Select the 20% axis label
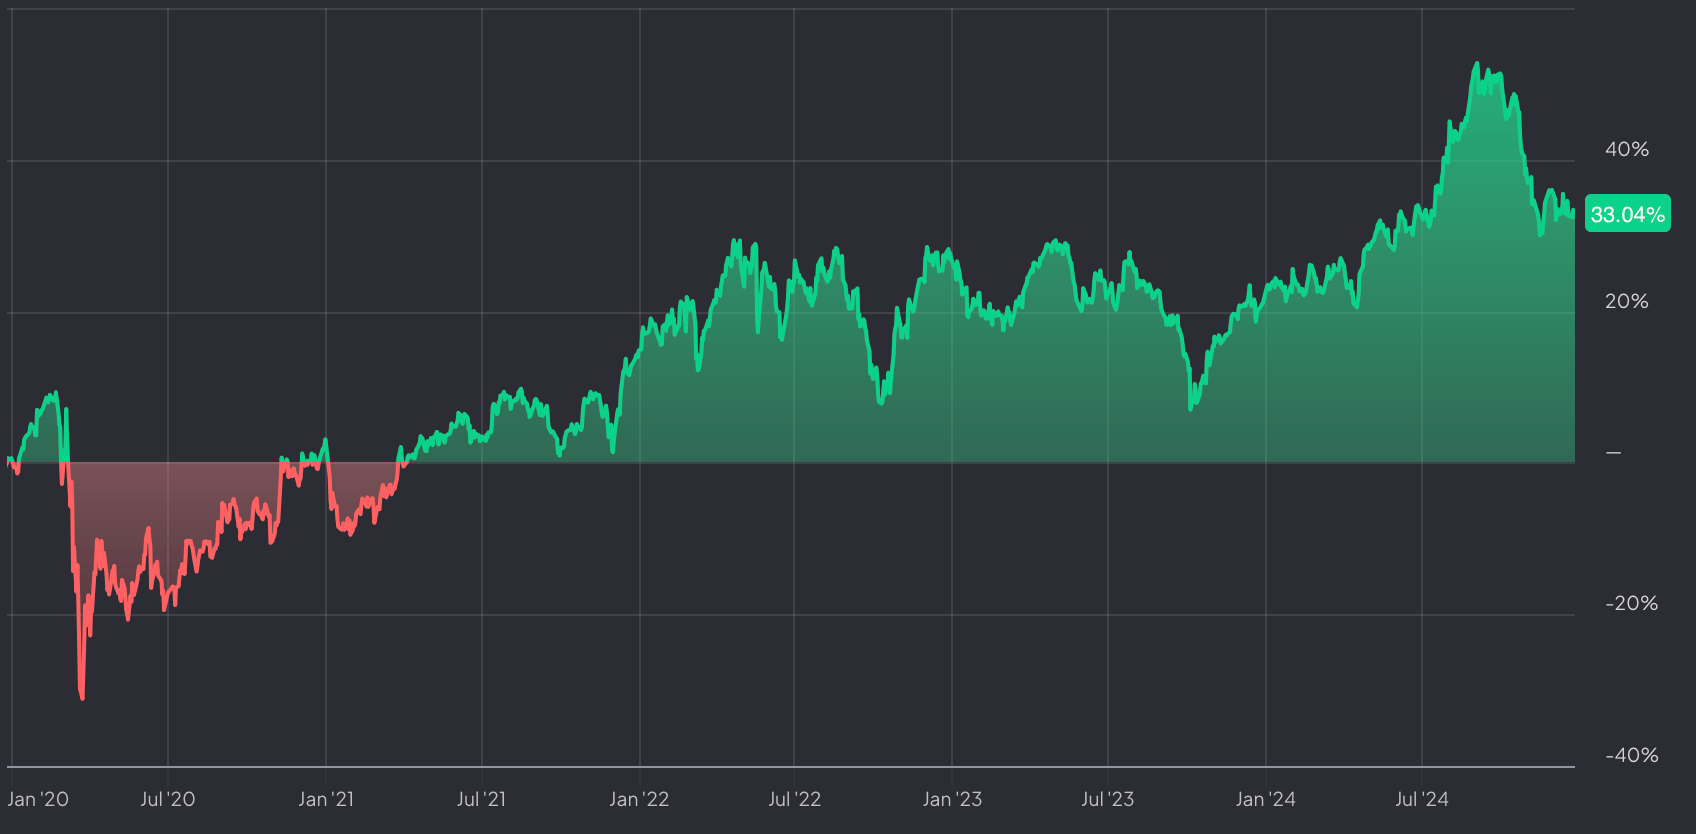The width and height of the screenshot is (1696, 834). pyautogui.click(x=1627, y=301)
